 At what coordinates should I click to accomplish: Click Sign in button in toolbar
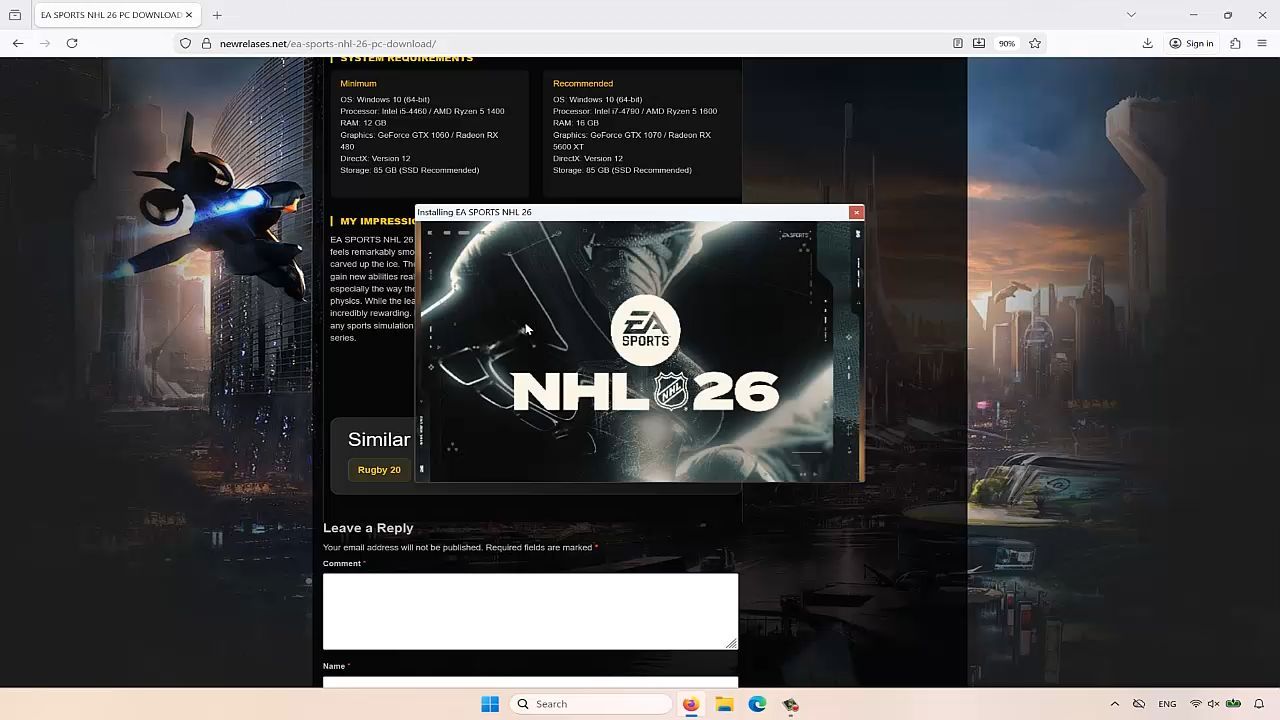(1191, 43)
